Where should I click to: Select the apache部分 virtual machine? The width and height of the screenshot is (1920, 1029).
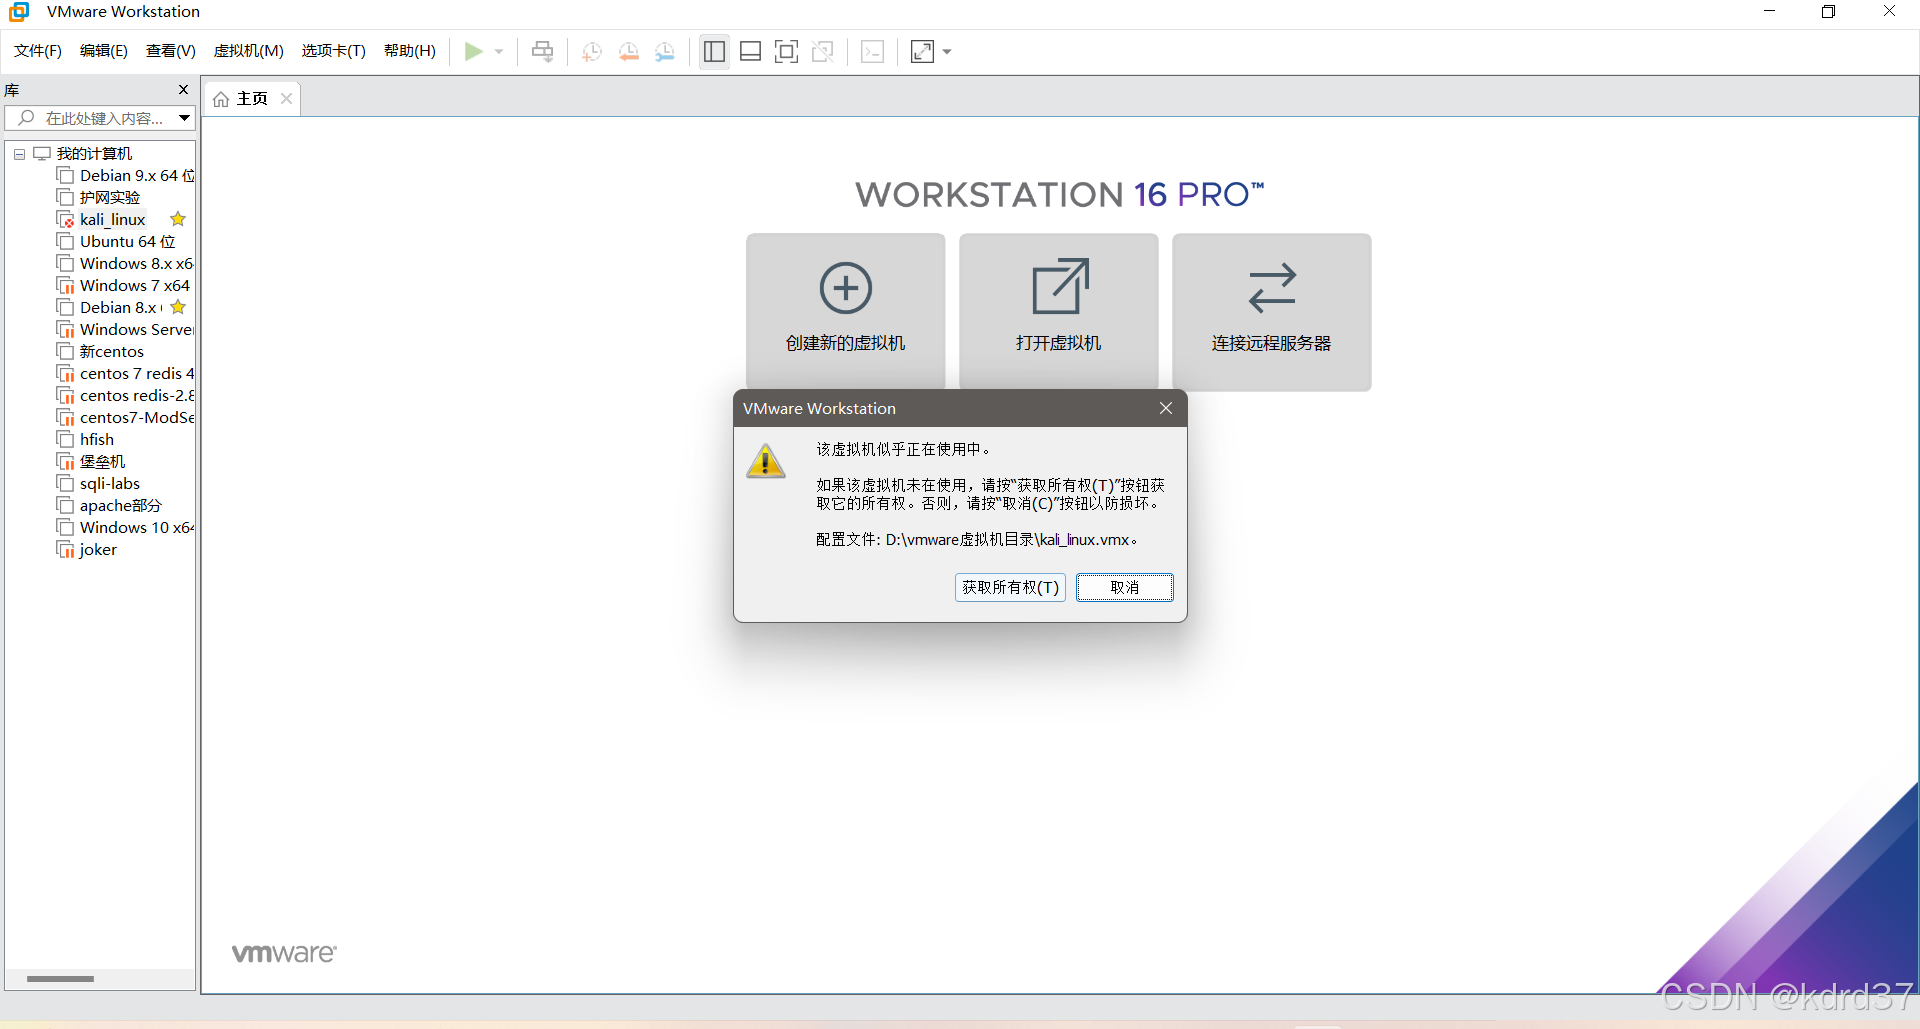[x=110, y=505]
